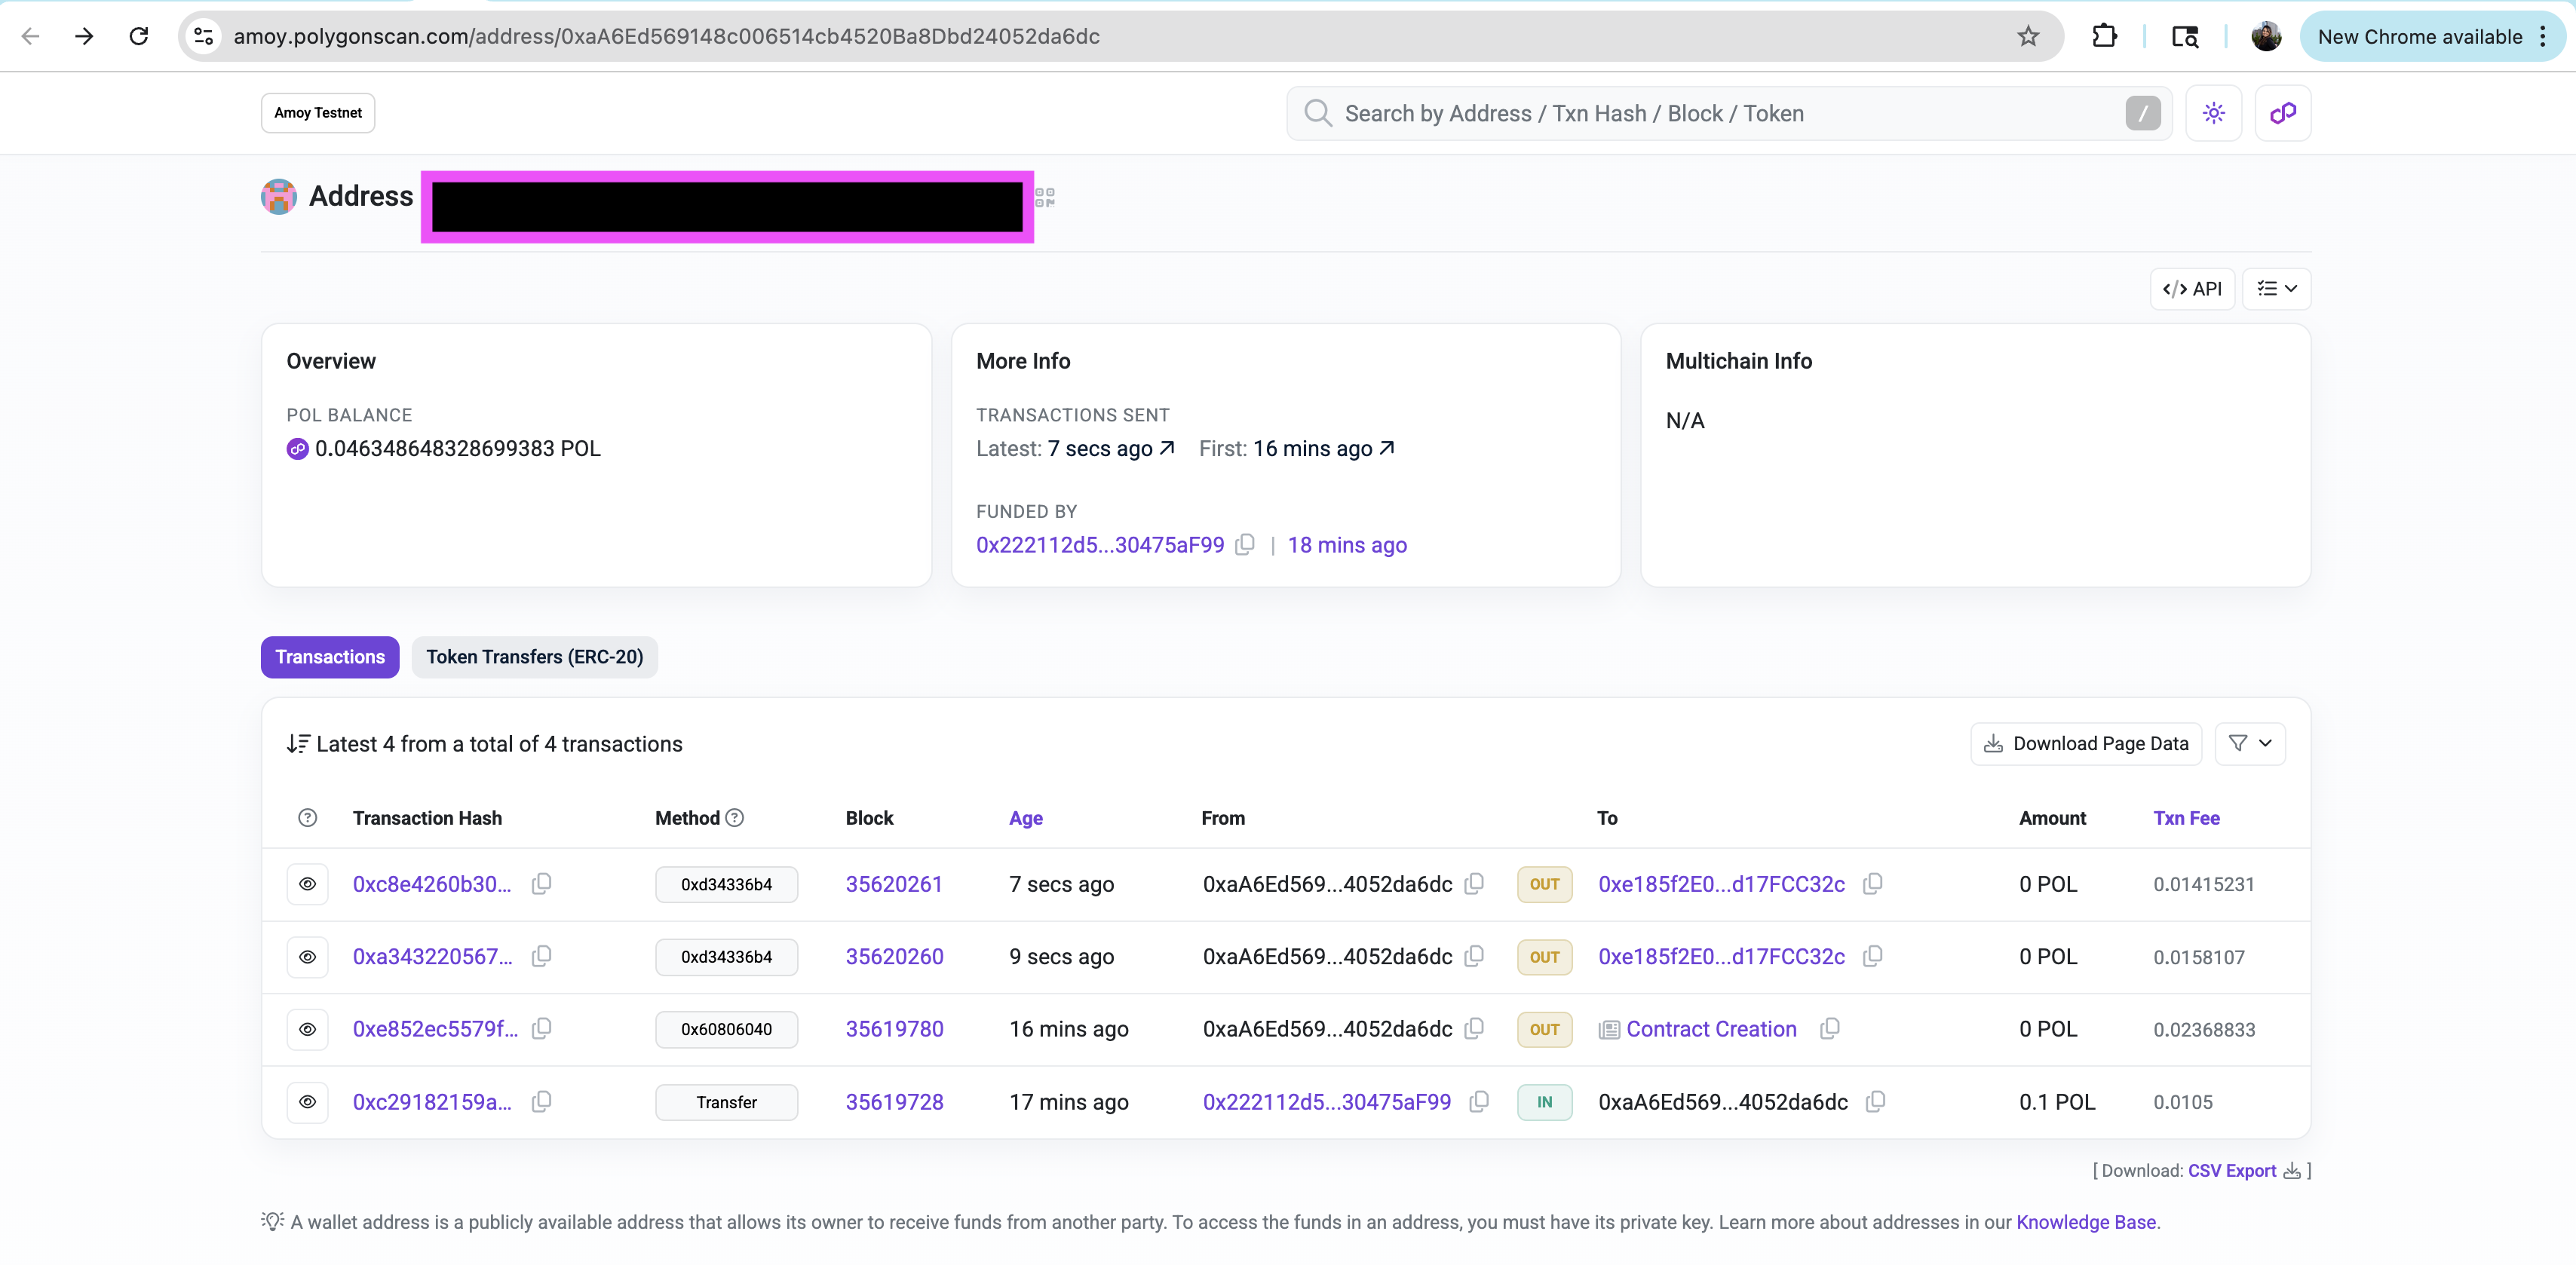Switch to Token Transfers (ERC-20) tab
Image resolution: width=2576 pixels, height=1265 pixels.
pos(534,657)
